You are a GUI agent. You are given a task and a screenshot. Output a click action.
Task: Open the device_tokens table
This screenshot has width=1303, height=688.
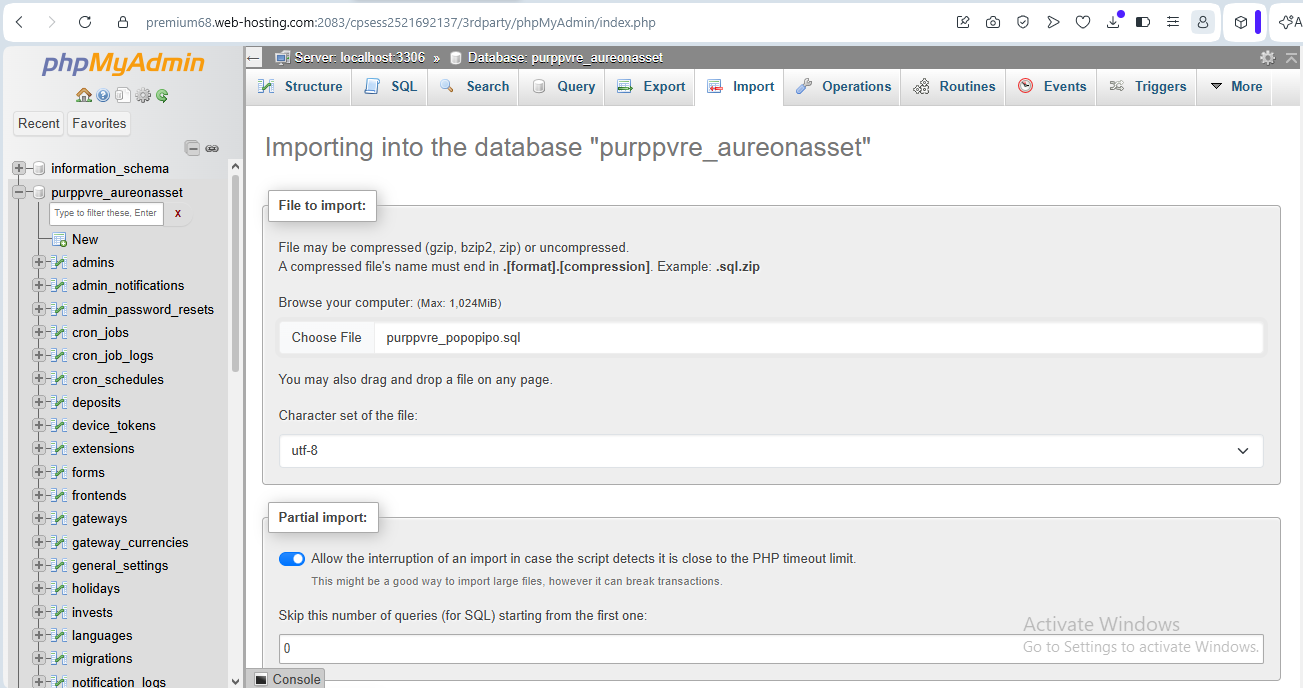[114, 425]
